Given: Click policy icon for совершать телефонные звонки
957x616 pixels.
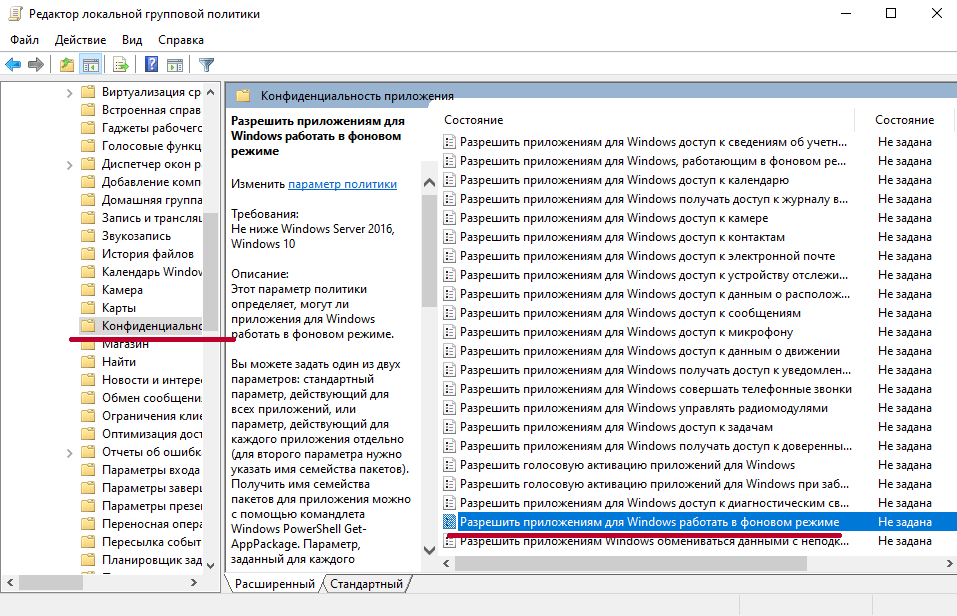Looking at the screenshot, I should 449,389.
